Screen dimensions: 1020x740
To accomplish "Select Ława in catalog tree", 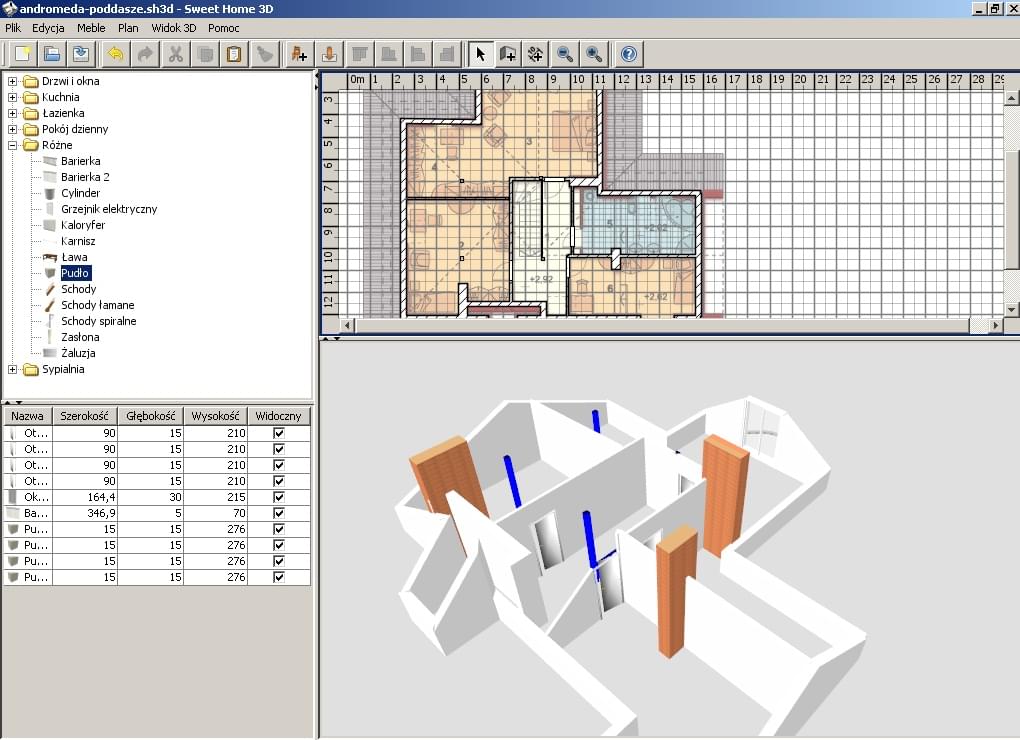I will (74, 258).
